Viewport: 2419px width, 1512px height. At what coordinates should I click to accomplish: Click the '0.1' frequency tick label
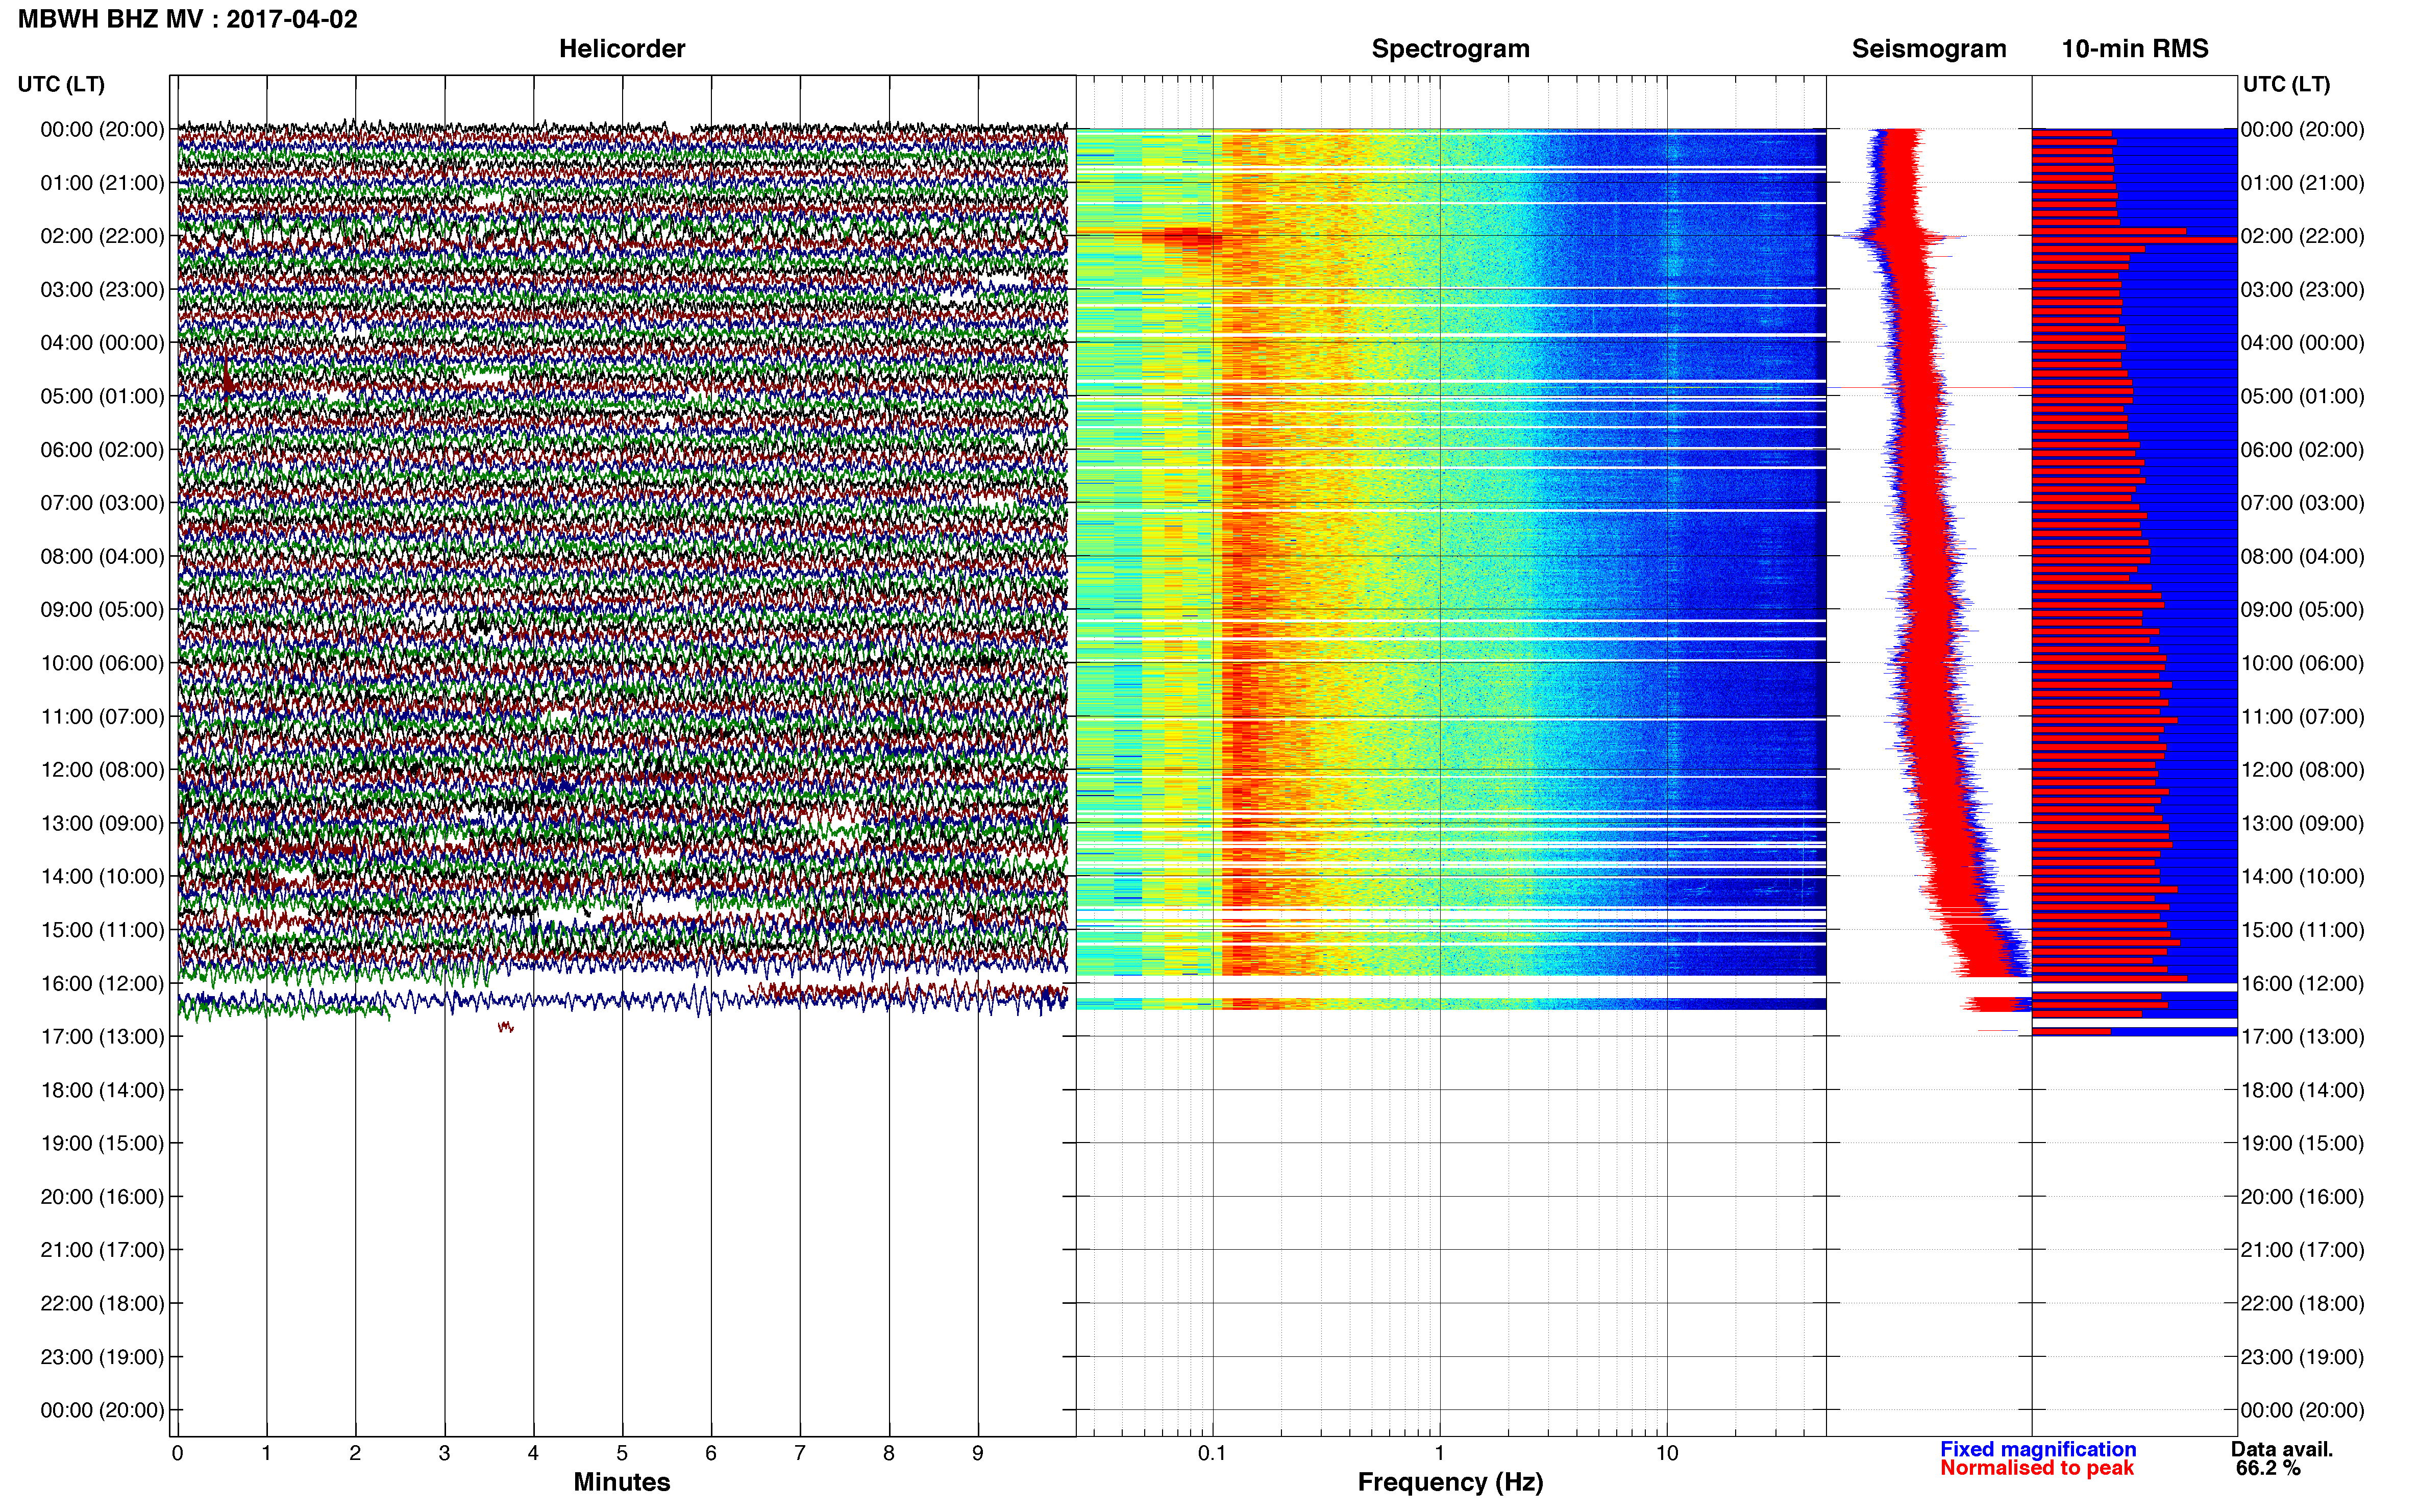[1211, 1453]
